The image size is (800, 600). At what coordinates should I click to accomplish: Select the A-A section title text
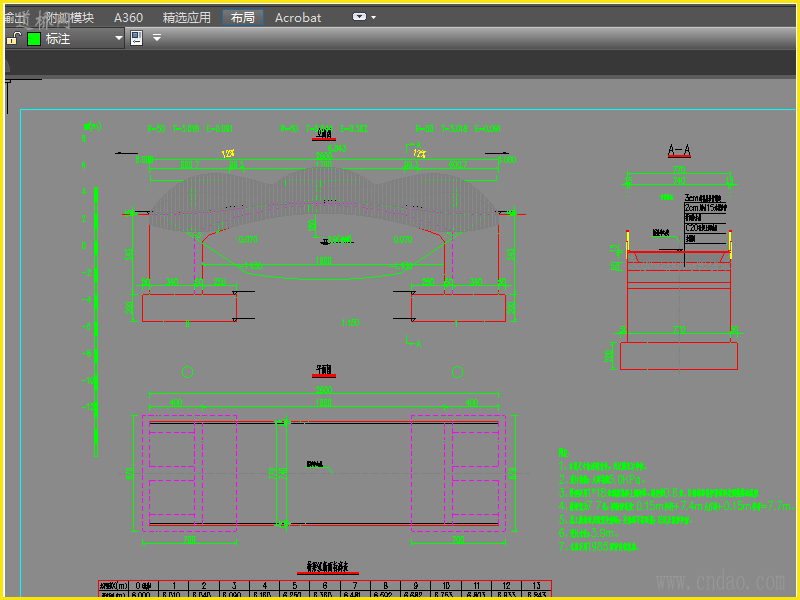coord(679,151)
